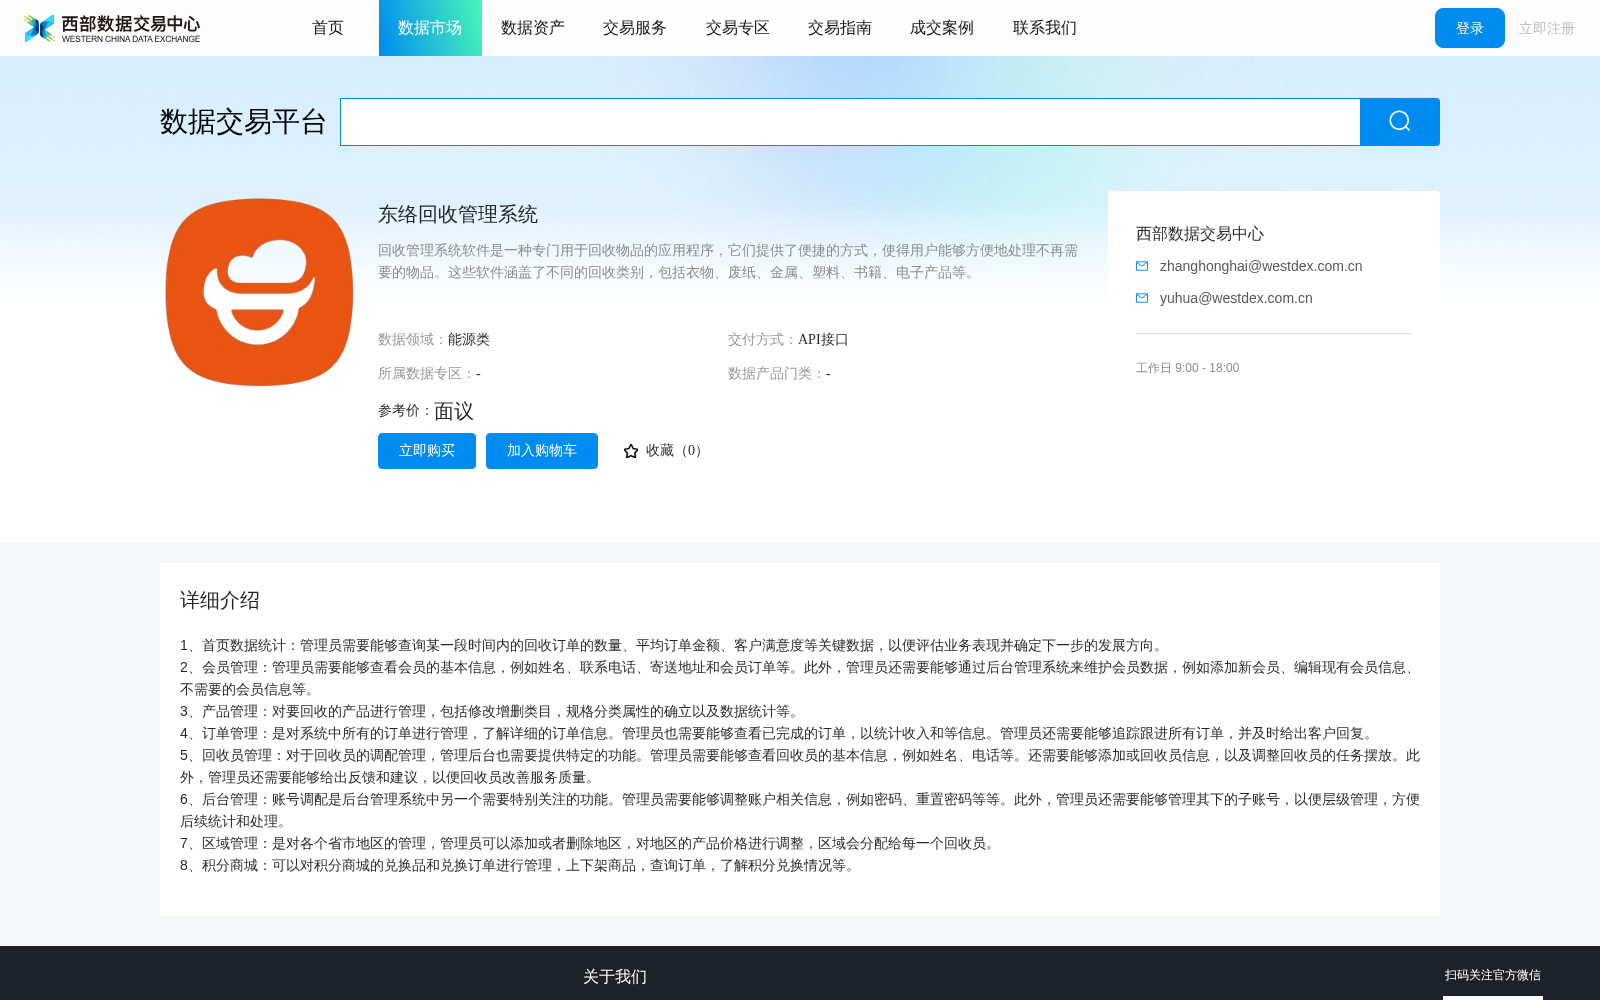This screenshot has width=1600, height=1000.
Task: Click the magnifier search icon button
Action: (1399, 122)
